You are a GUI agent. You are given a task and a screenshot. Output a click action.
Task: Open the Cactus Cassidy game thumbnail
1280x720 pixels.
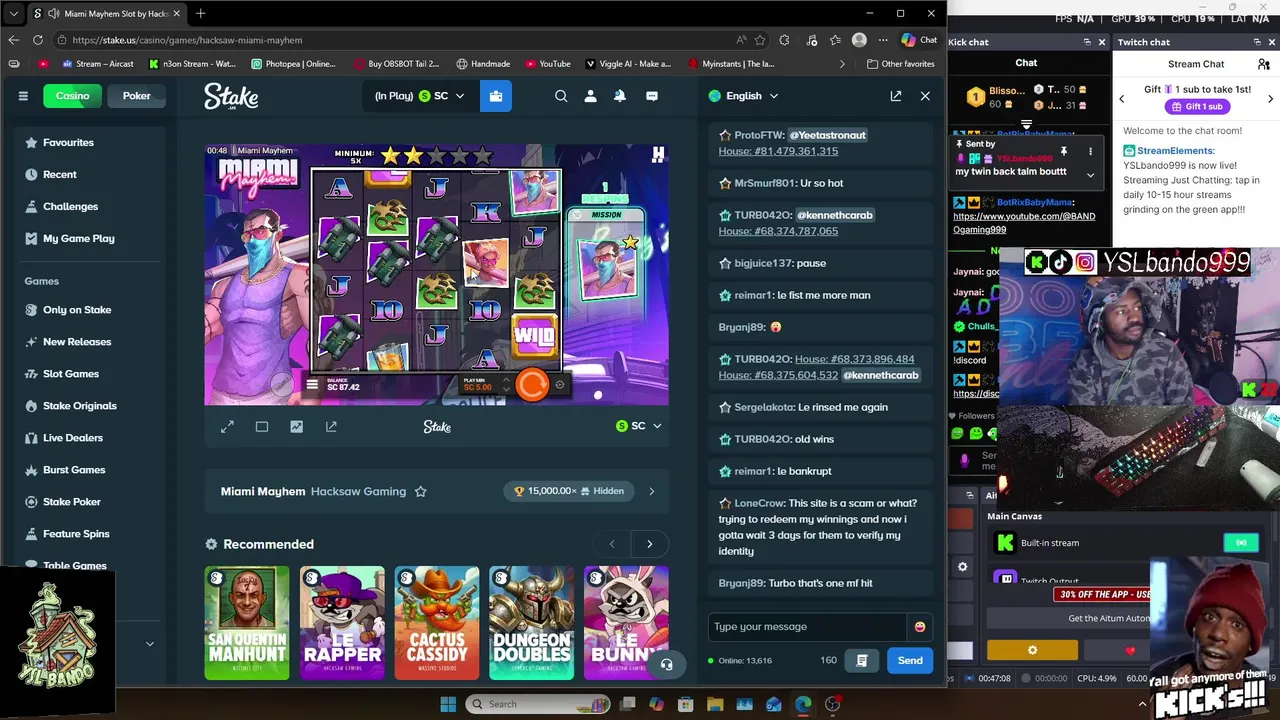(437, 623)
